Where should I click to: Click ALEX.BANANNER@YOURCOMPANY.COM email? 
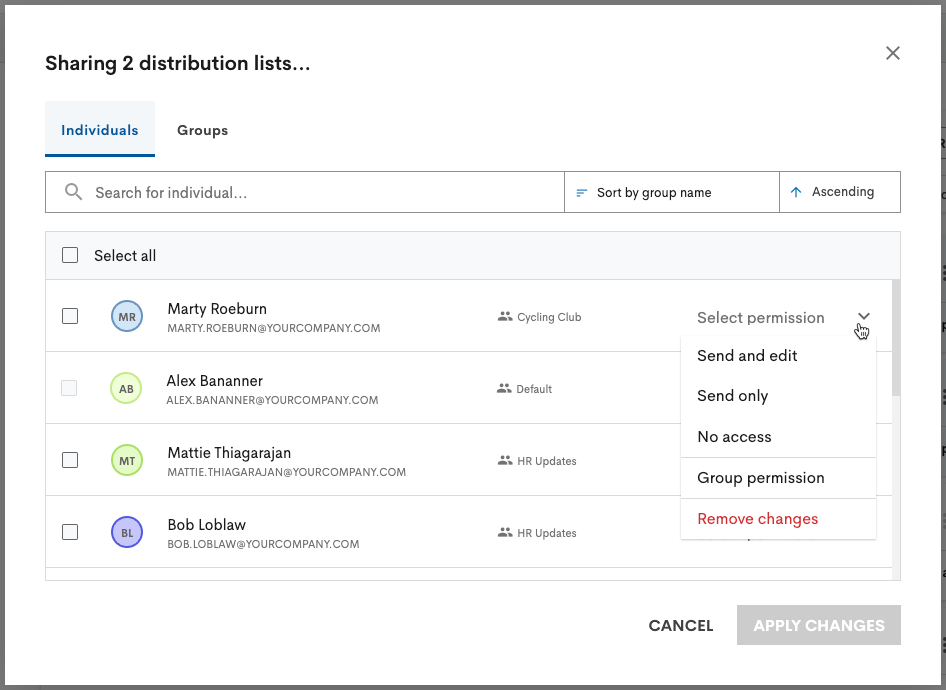click(x=272, y=400)
